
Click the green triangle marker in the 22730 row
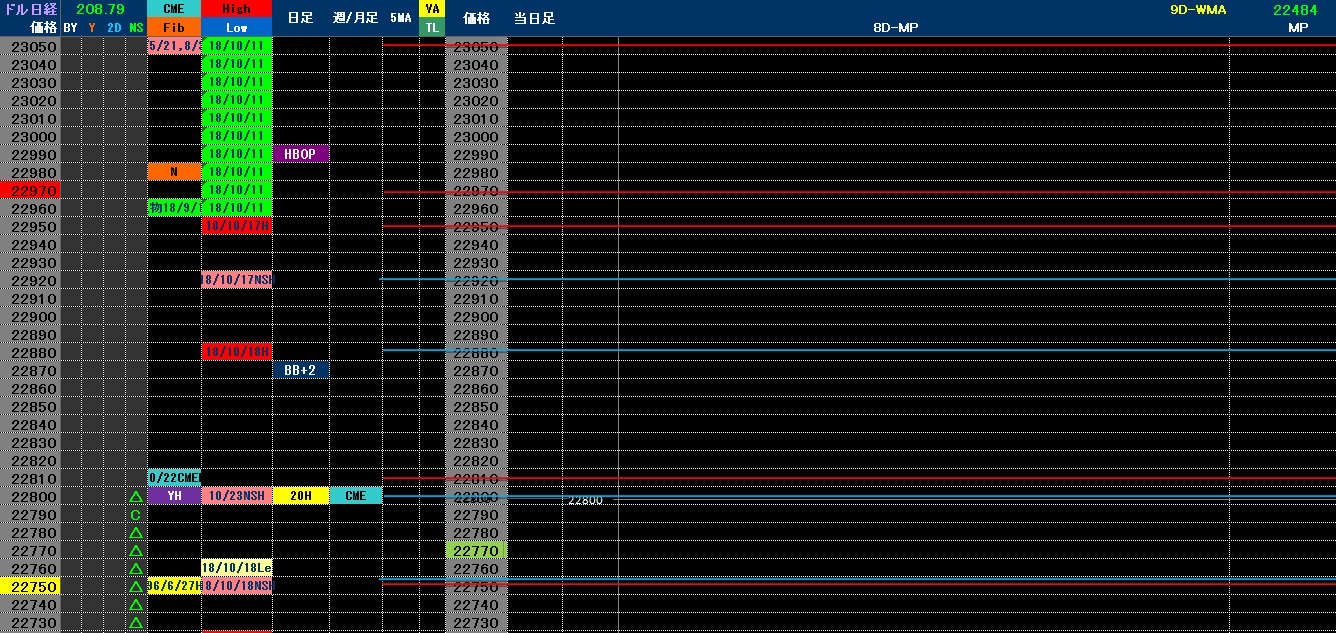pos(135,623)
